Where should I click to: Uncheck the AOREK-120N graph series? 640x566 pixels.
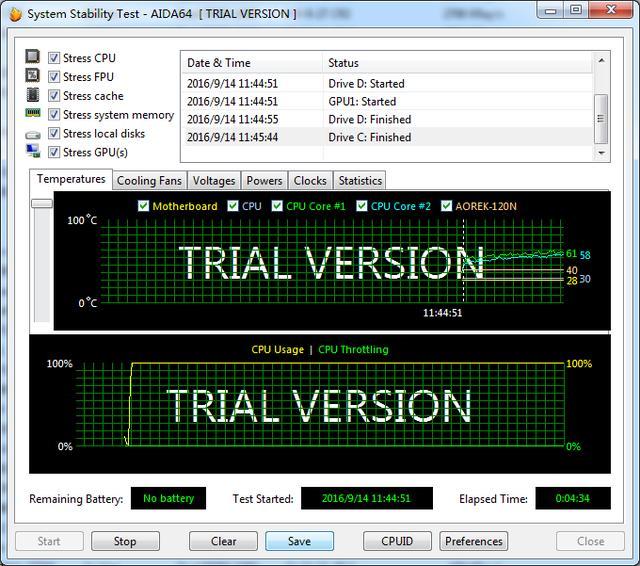tap(447, 207)
